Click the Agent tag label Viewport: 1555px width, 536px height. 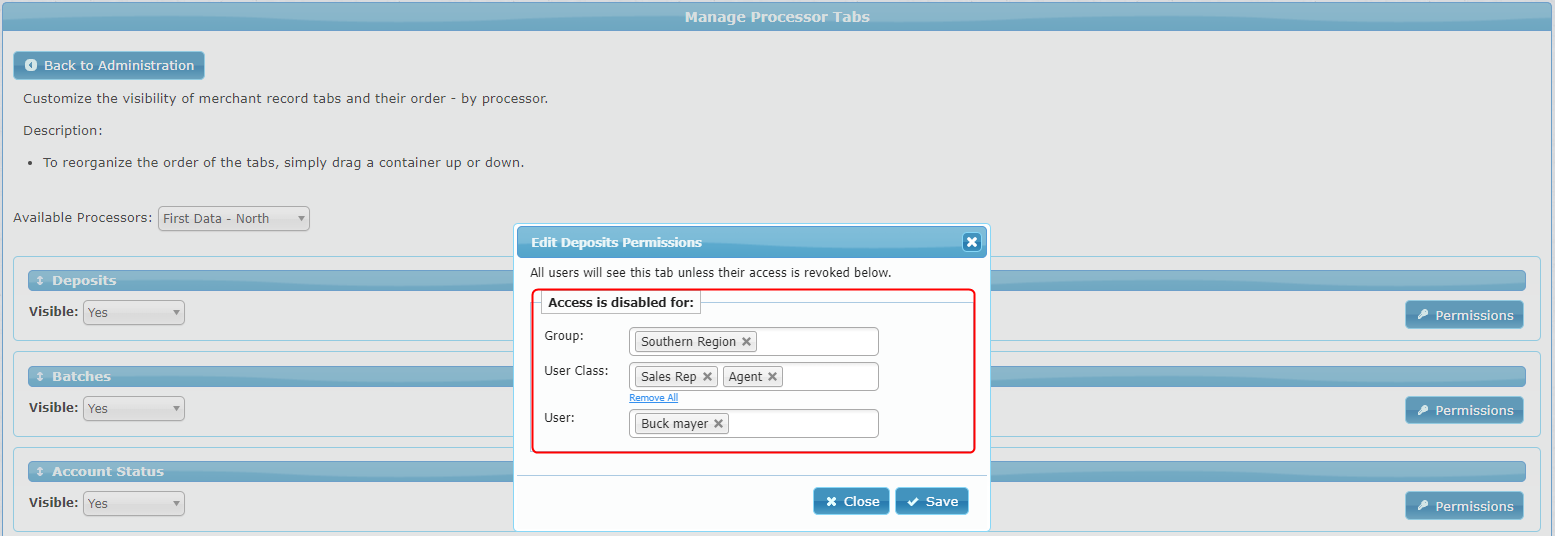[745, 377]
